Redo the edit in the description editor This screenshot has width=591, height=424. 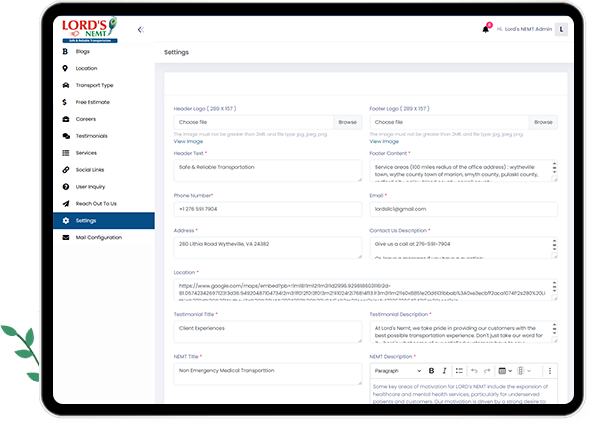(x=487, y=371)
